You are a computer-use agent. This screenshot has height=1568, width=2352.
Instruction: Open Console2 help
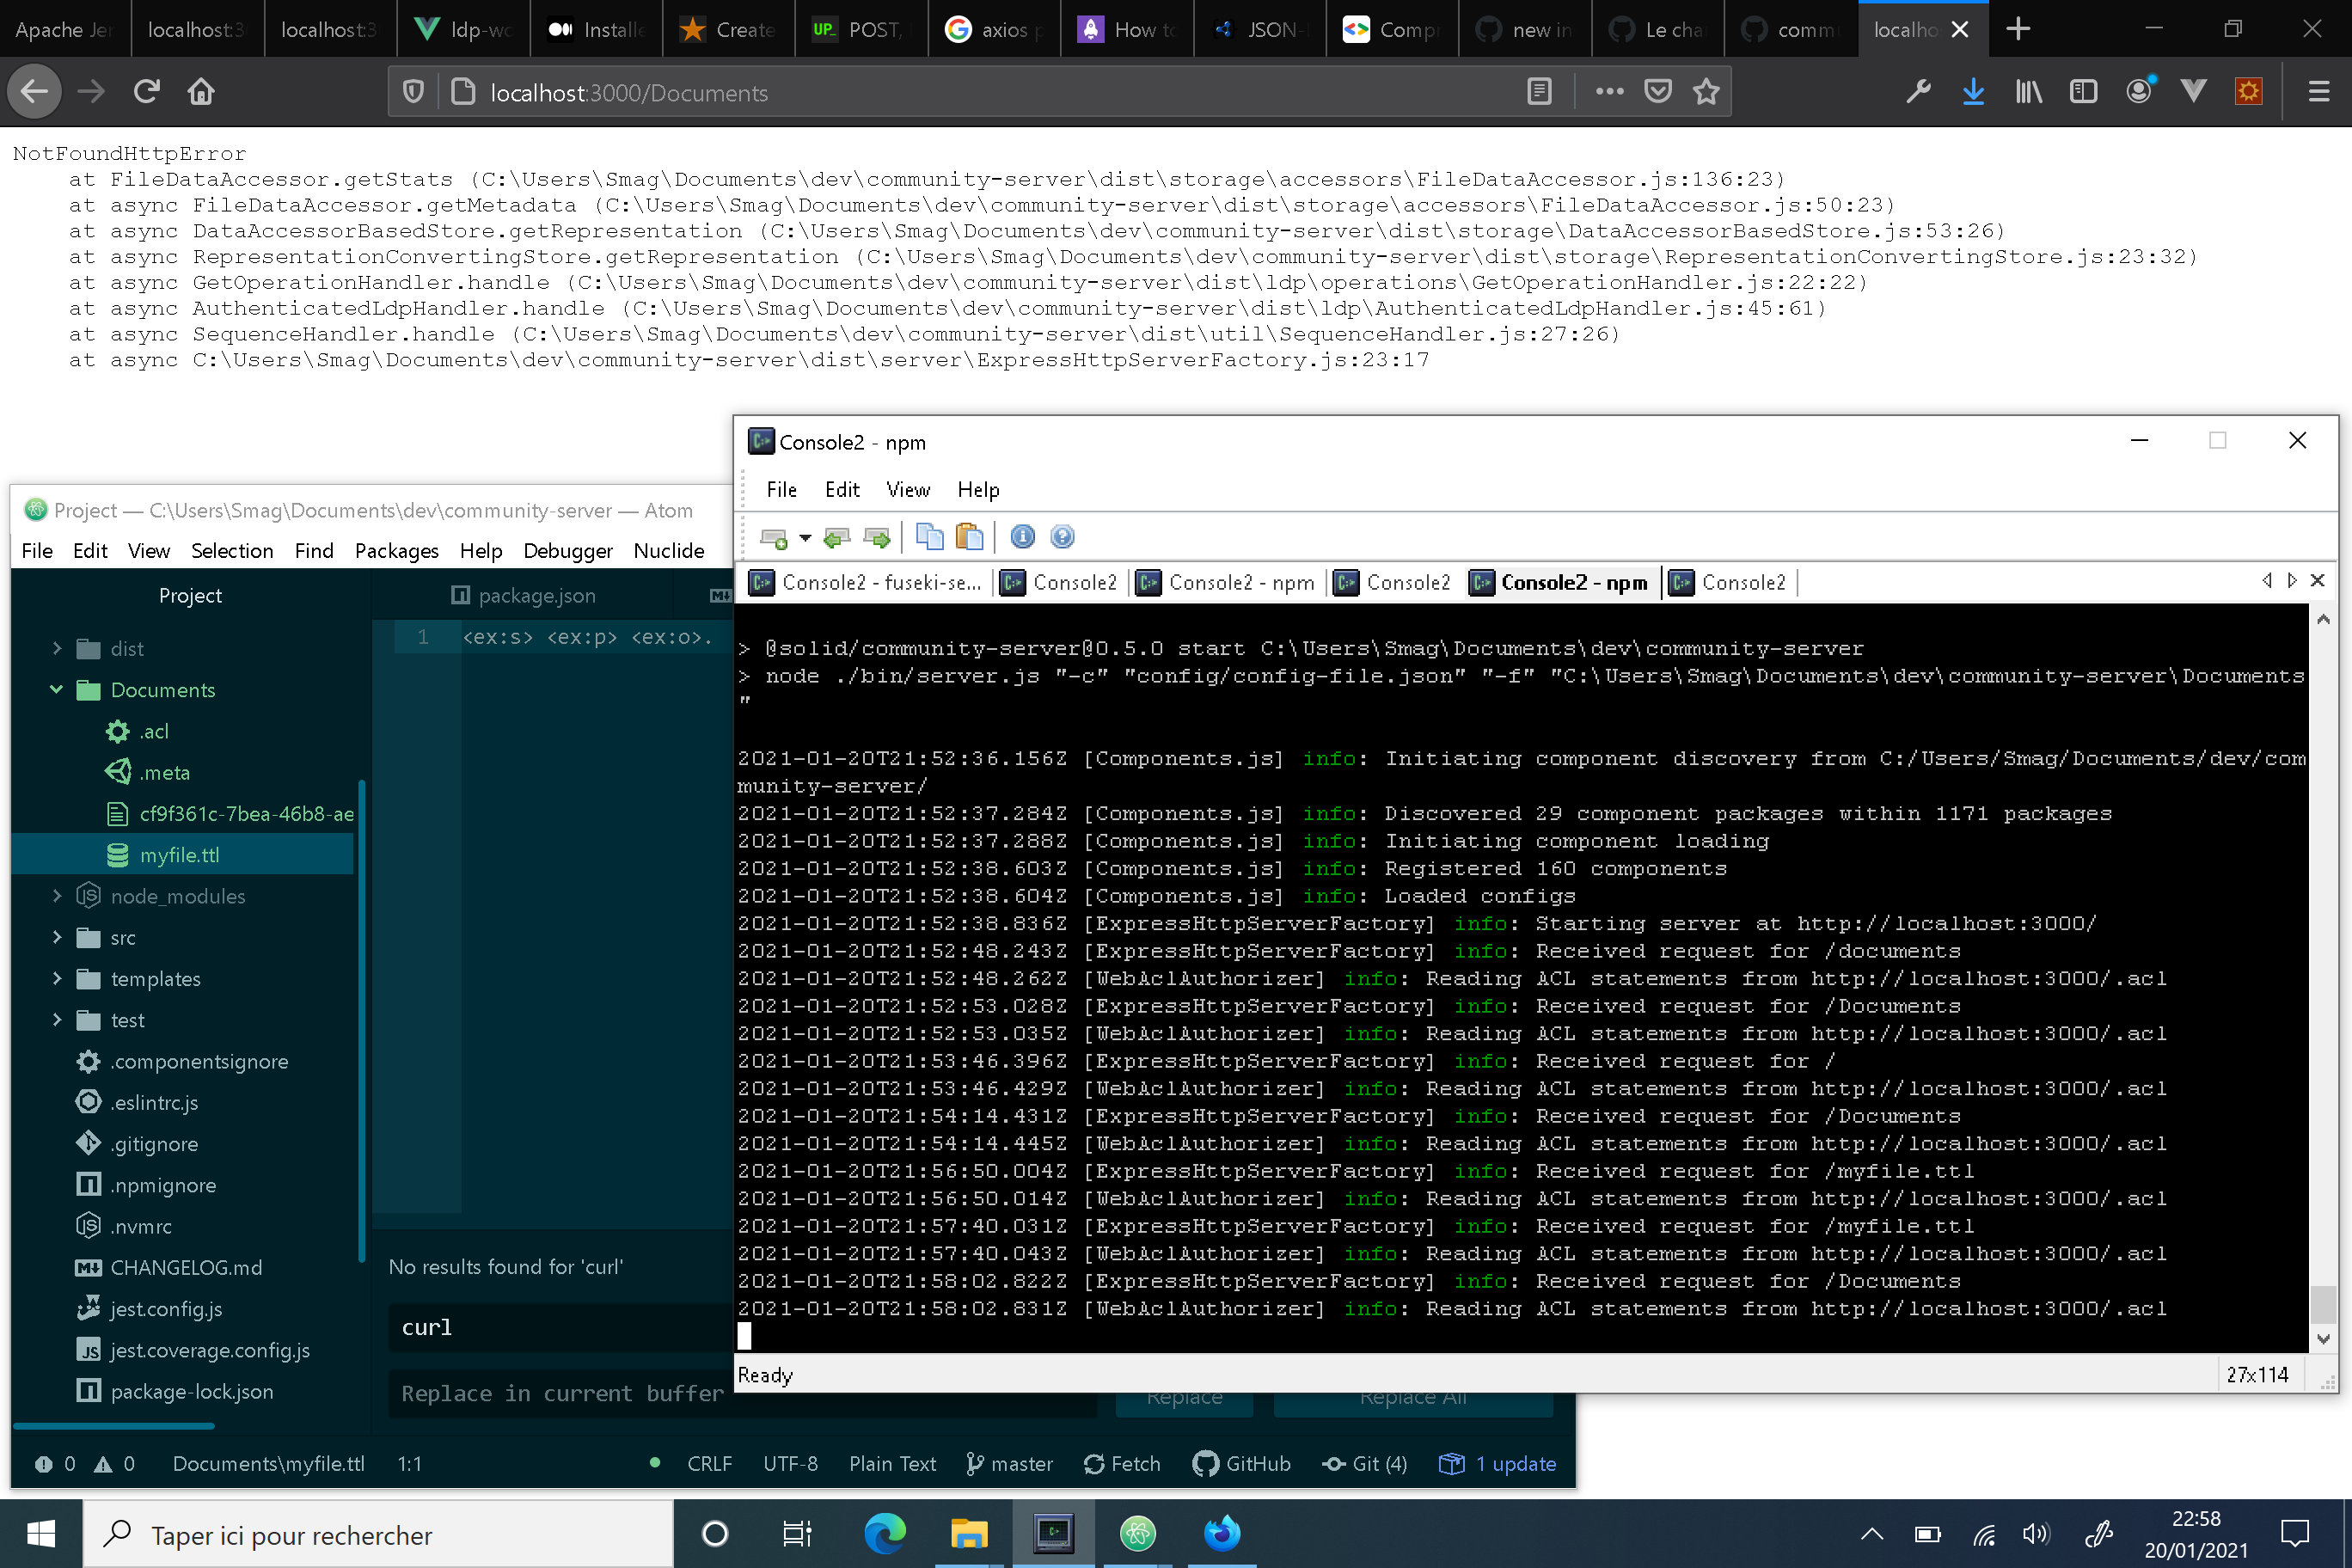tap(1062, 537)
